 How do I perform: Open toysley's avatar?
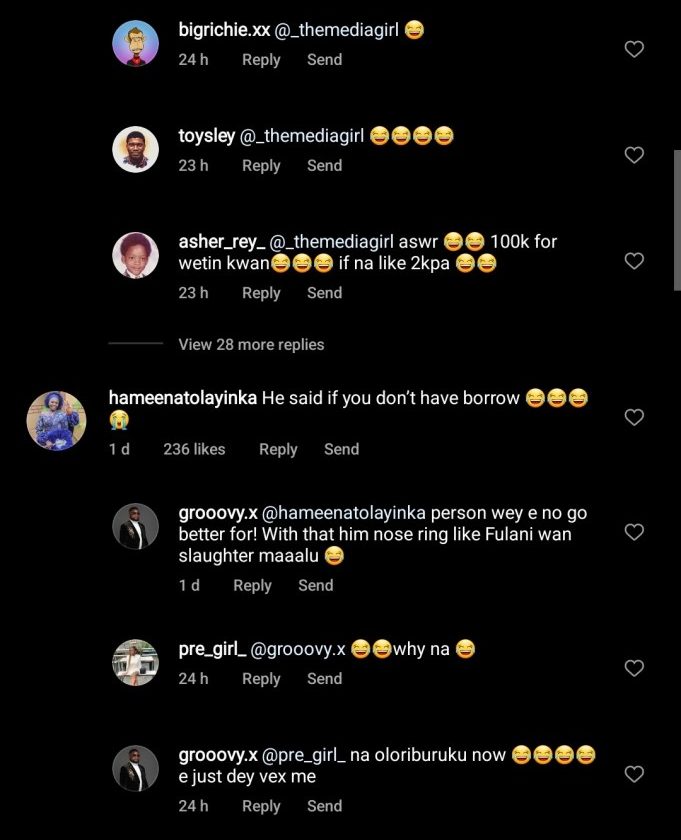pyautogui.click(x=135, y=150)
